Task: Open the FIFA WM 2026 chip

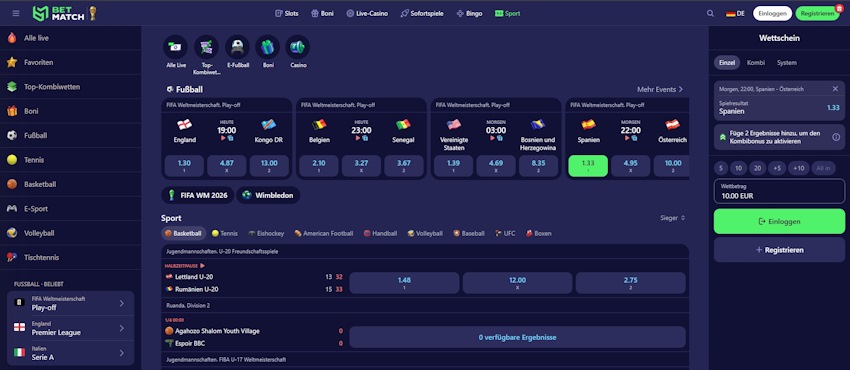Action: point(198,195)
